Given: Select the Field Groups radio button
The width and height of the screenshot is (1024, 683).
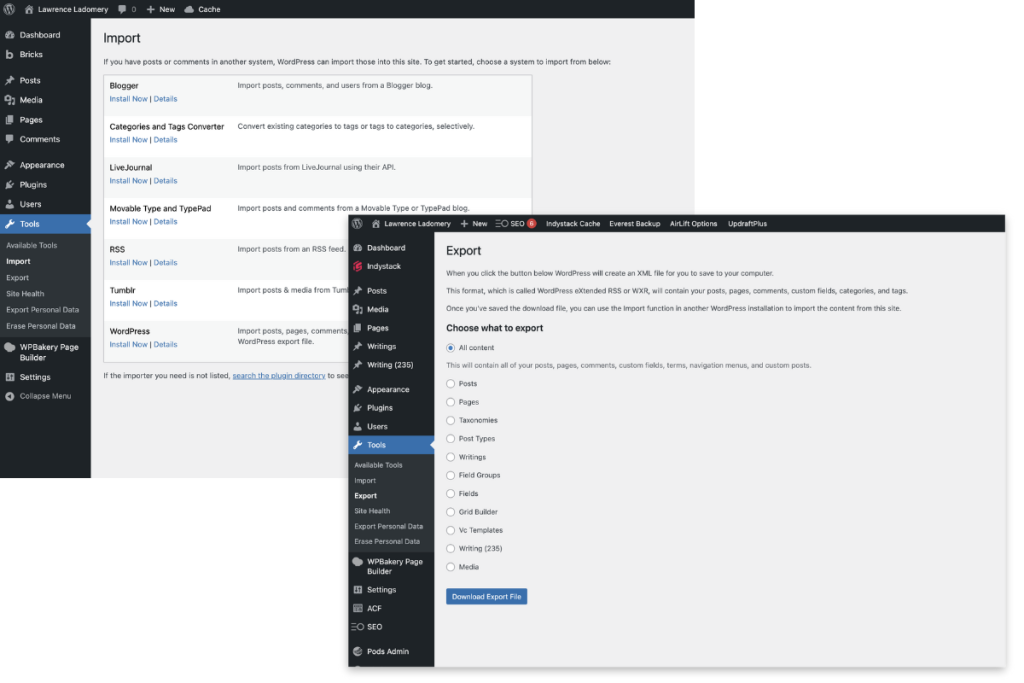Looking at the screenshot, I should click(451, 475).
